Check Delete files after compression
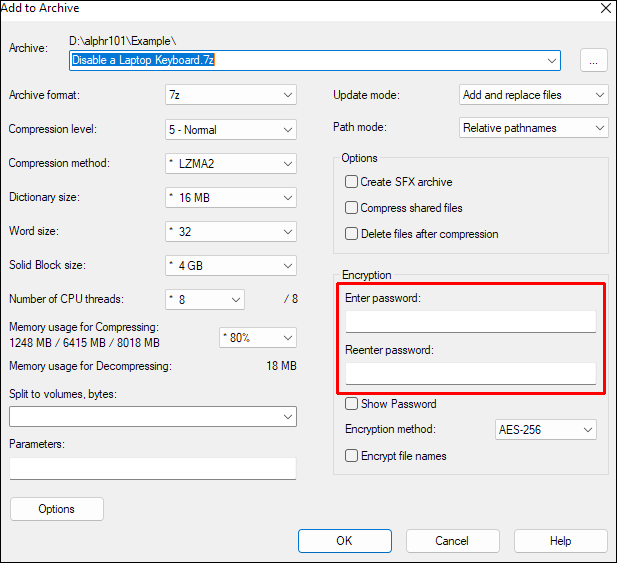The width and height of the screenshot is (617, 563). pos(352,234)
